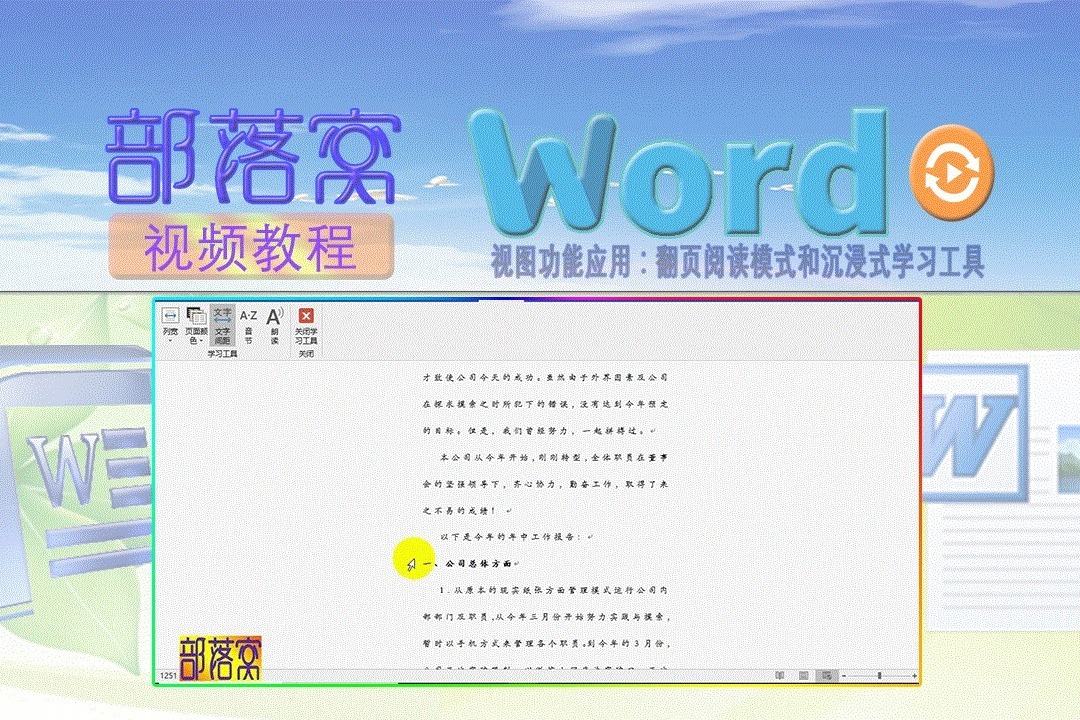This screenshot has width=1080, height=720.
Task: Click the Learning Tools (学习工具) group label
Action: [220, 352]
